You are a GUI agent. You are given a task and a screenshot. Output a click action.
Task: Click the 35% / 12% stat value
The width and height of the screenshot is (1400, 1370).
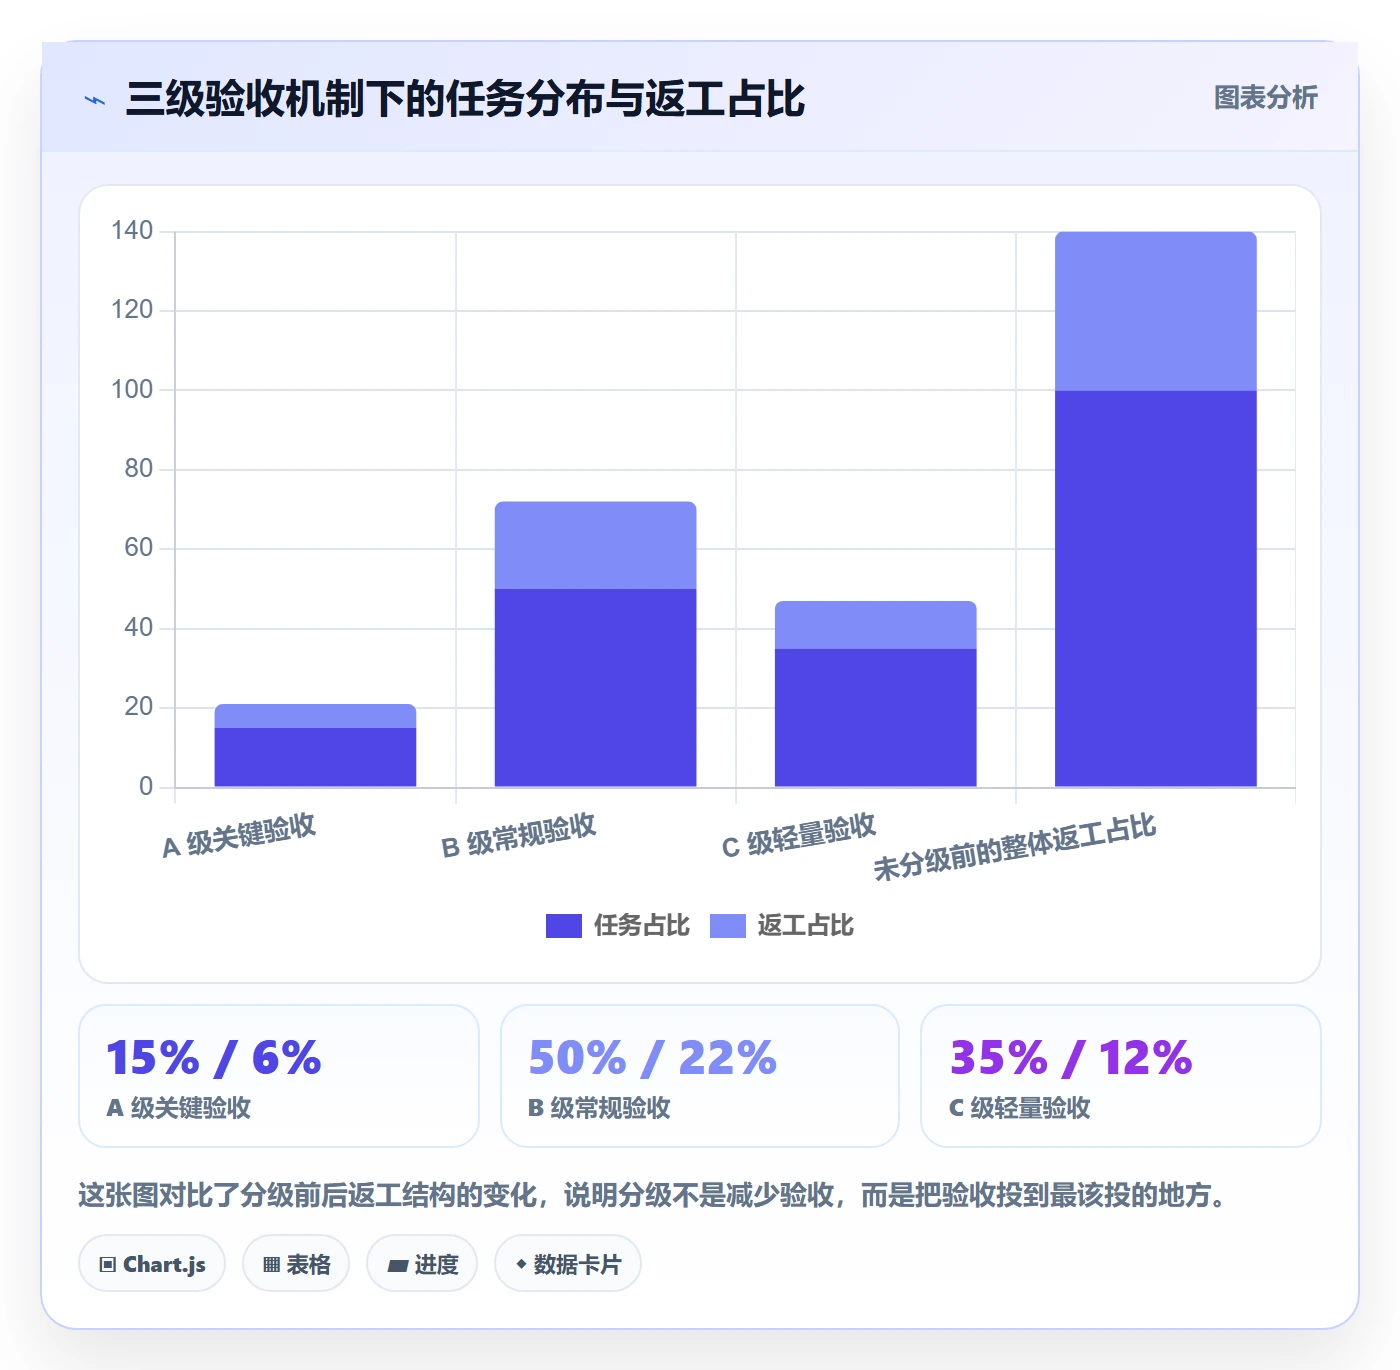pos(1071,1058)
